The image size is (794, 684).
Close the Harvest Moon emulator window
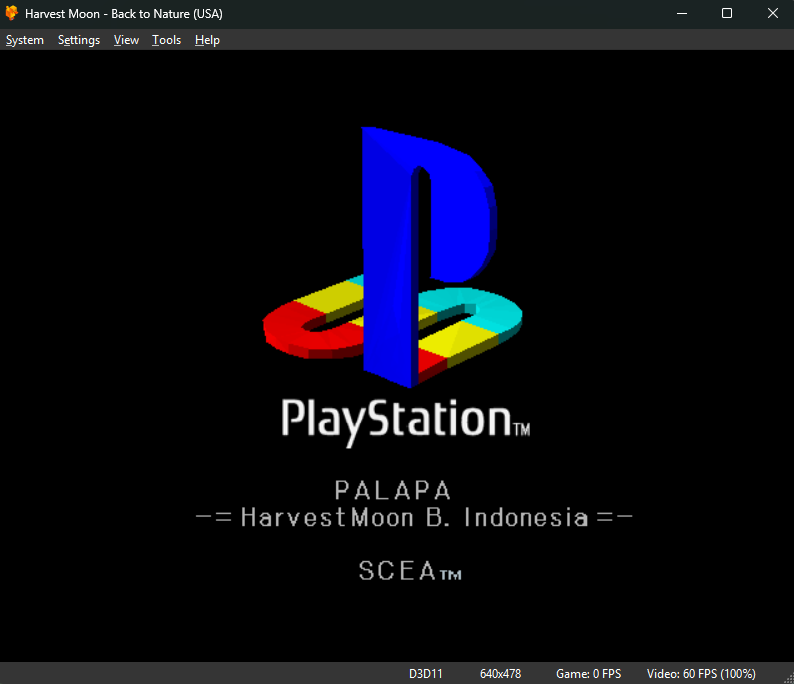pos(772,14)
